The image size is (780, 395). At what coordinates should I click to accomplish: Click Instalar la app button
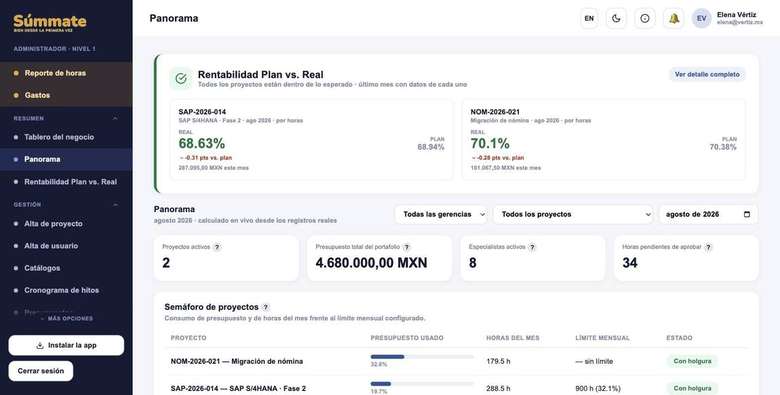click(x=66, y=345)
